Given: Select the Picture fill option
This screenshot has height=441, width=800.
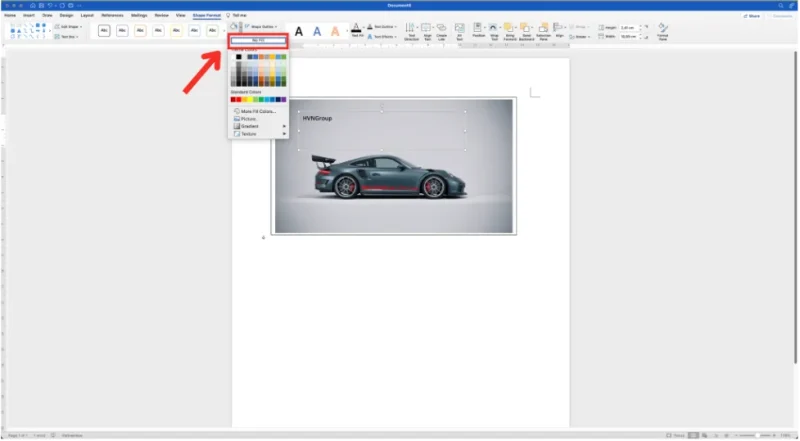Looking at the screenshot, I should click(245, 119).
